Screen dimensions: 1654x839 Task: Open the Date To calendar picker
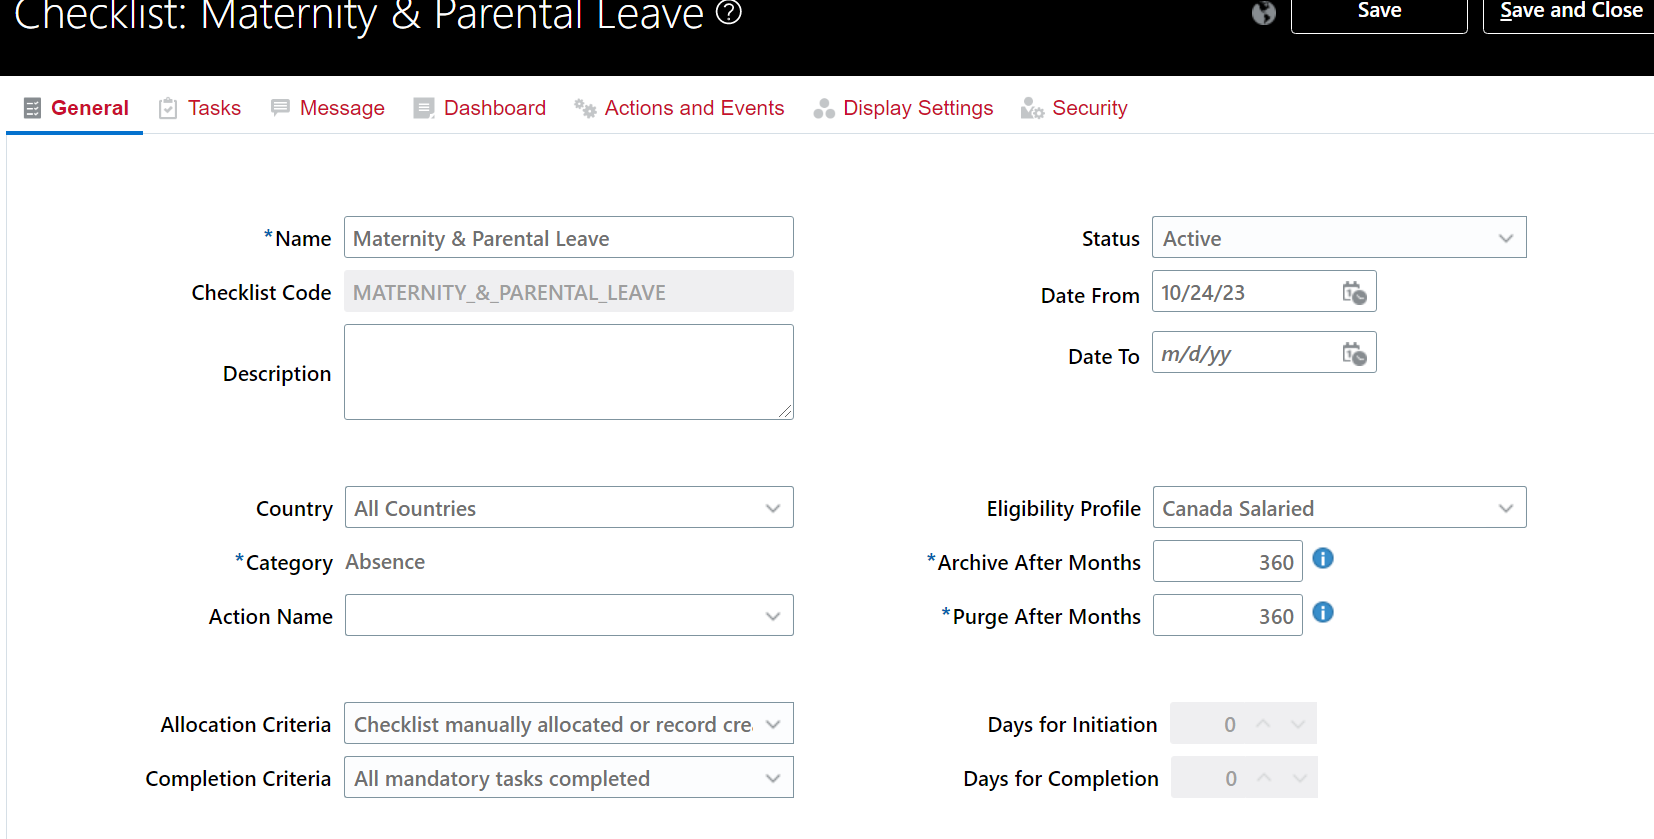point(1356,353)
